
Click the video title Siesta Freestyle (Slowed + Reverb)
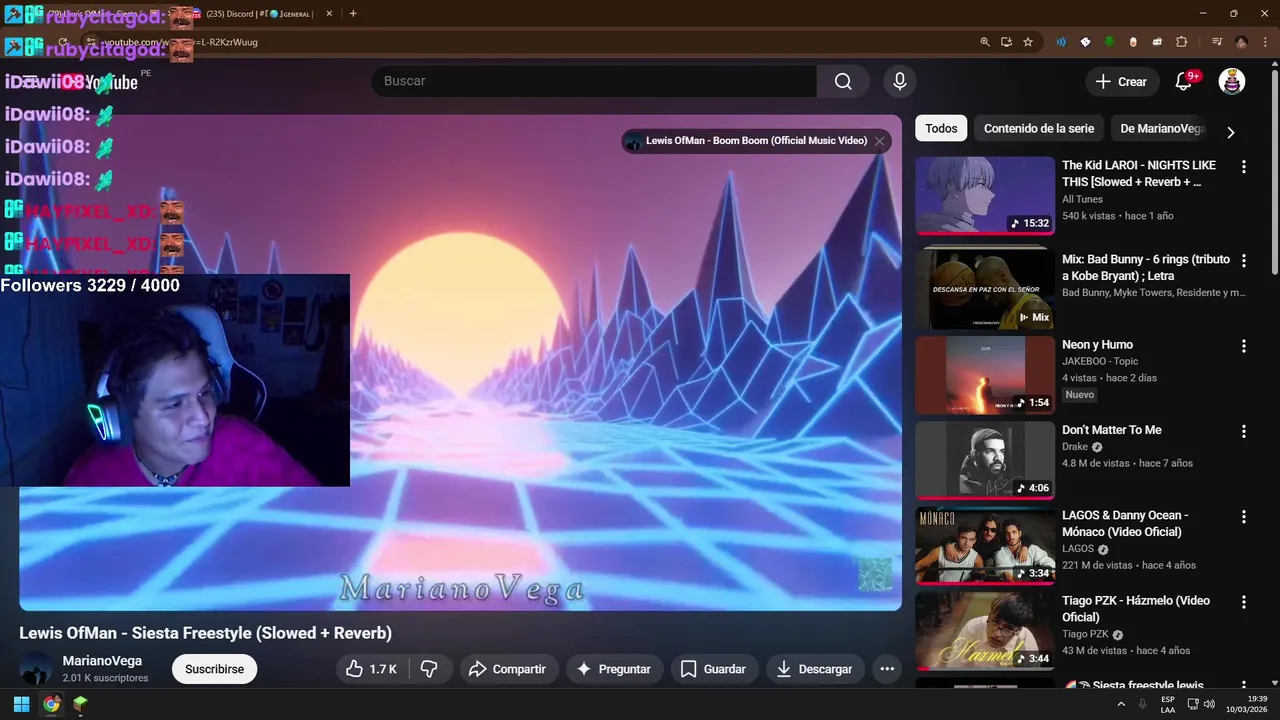point(205,633)
